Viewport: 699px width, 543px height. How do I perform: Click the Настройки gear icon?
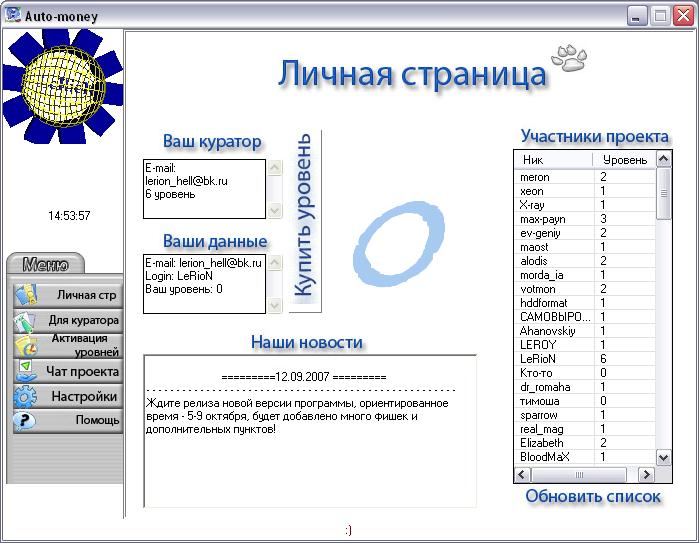(25, 396)
